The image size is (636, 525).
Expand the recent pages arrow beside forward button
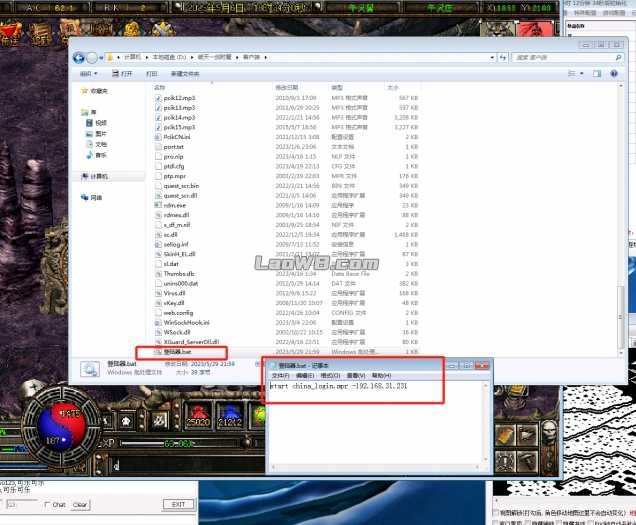[101, 58]
